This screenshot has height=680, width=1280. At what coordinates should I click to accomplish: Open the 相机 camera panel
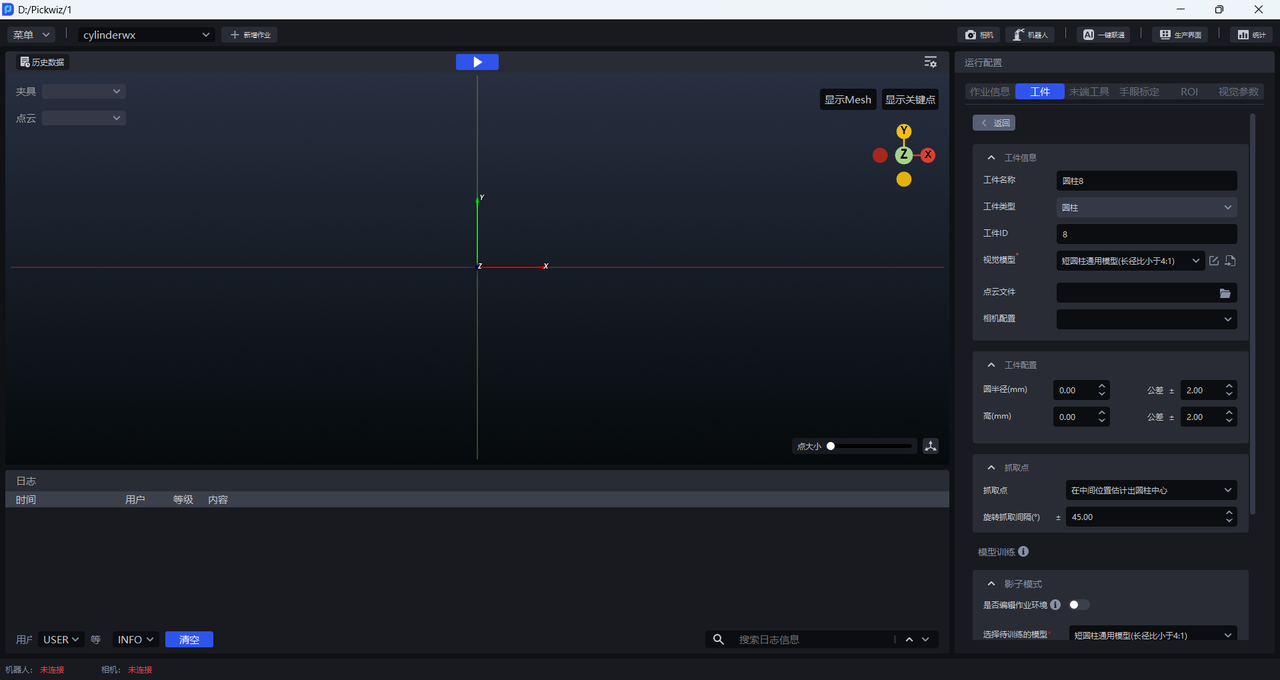coord(979,34)
